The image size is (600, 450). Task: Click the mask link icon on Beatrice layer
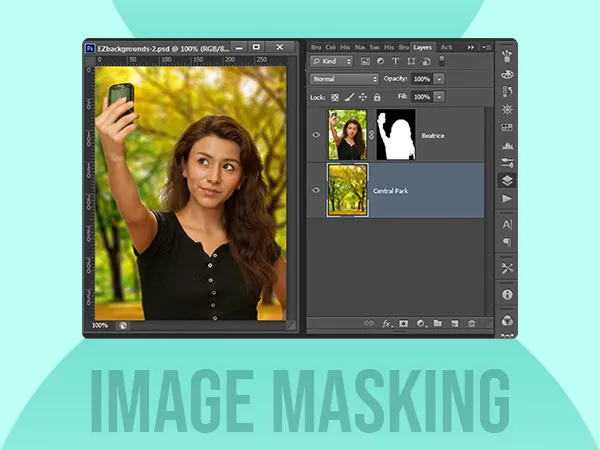(371, 135)
